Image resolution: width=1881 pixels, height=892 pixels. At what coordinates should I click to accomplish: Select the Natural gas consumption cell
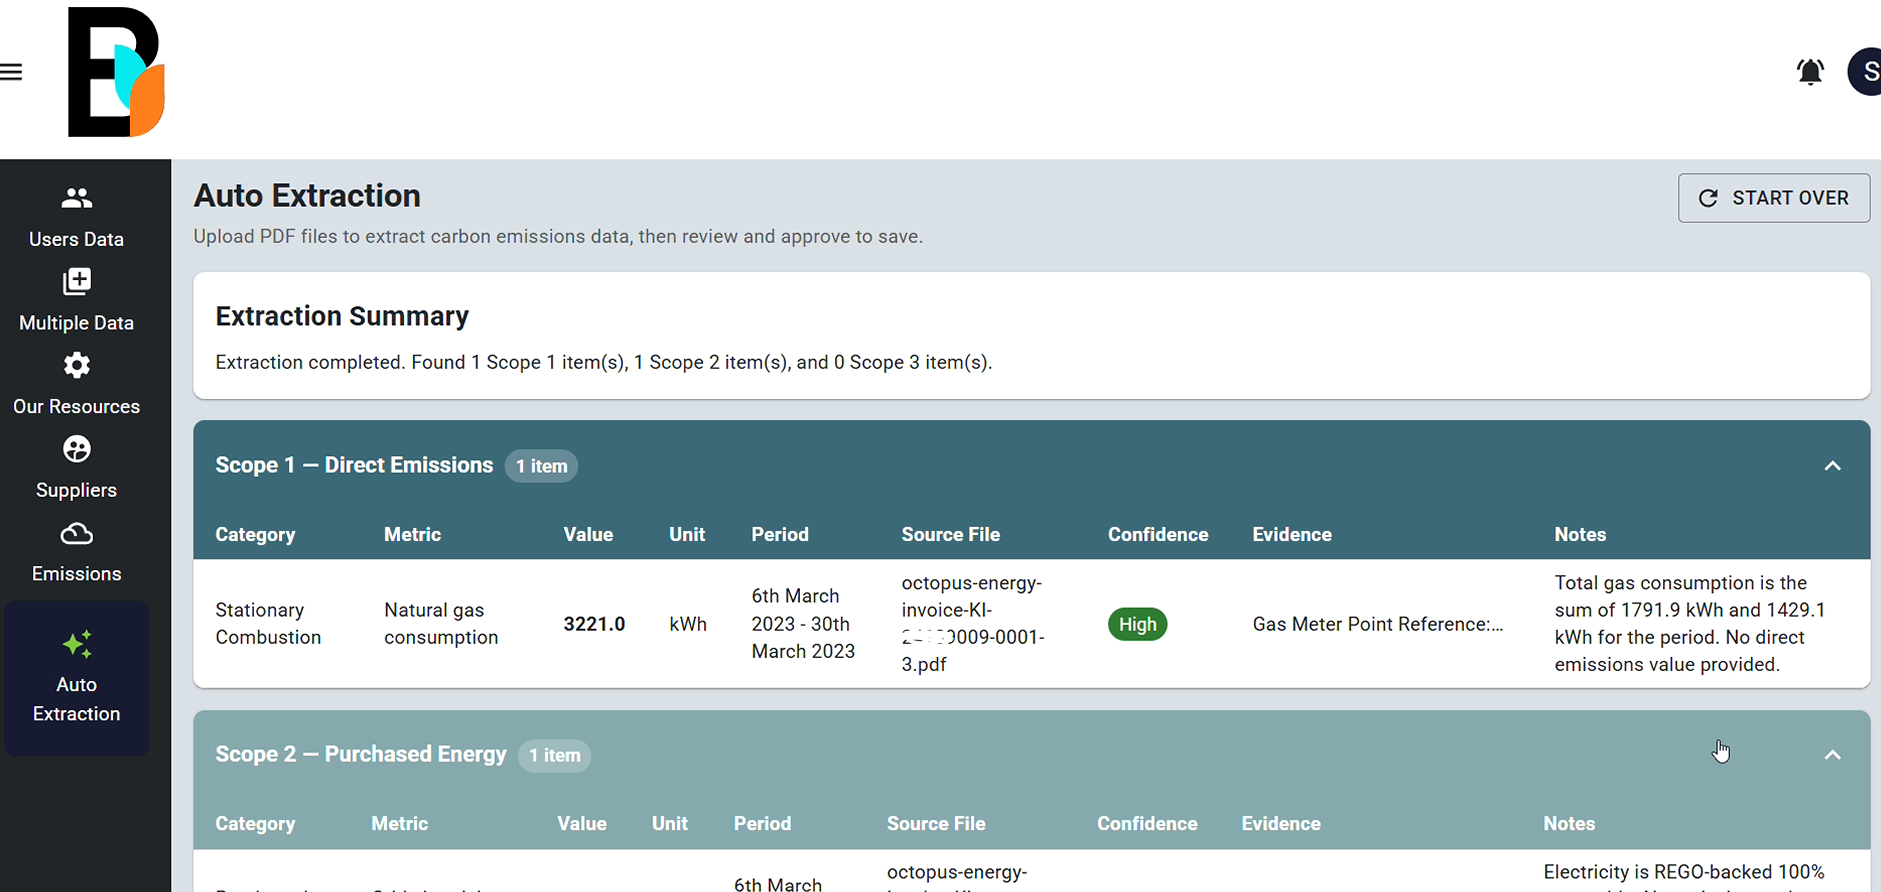tap(441, 624)
